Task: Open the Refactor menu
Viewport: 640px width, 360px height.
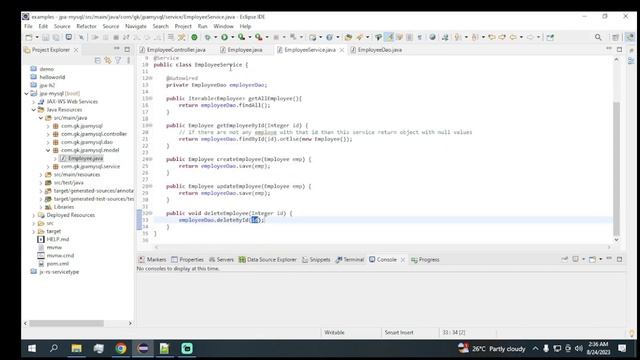Action: [87, 26]
